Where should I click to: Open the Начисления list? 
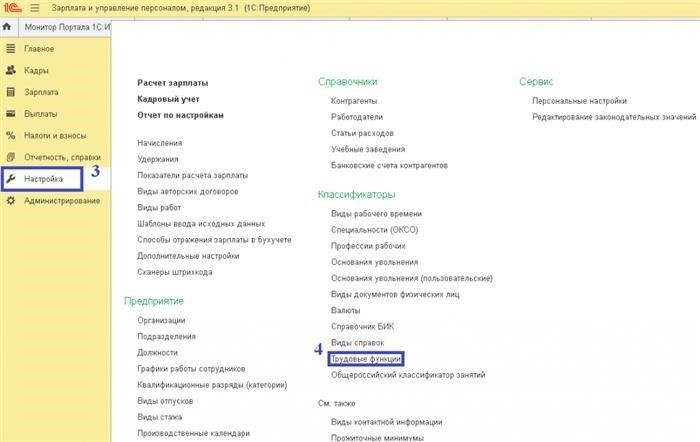[159, 143]
